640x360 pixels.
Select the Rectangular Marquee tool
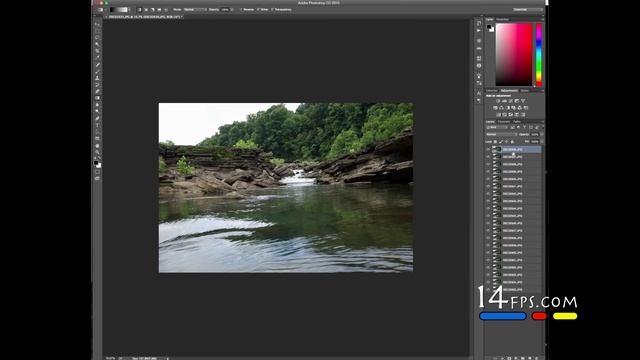point(97,31)
